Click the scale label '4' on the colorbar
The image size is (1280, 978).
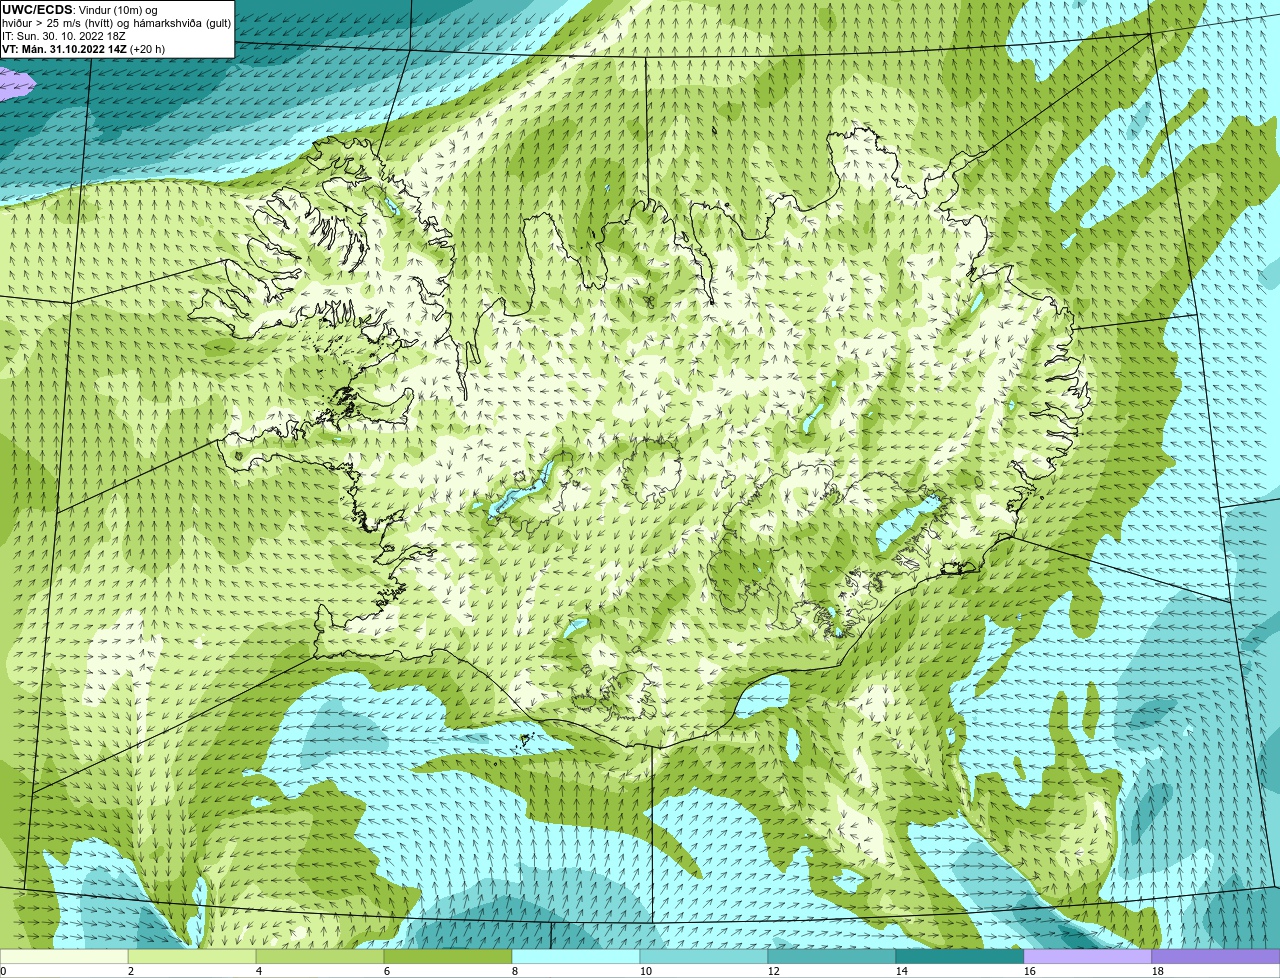click(259, 971)
